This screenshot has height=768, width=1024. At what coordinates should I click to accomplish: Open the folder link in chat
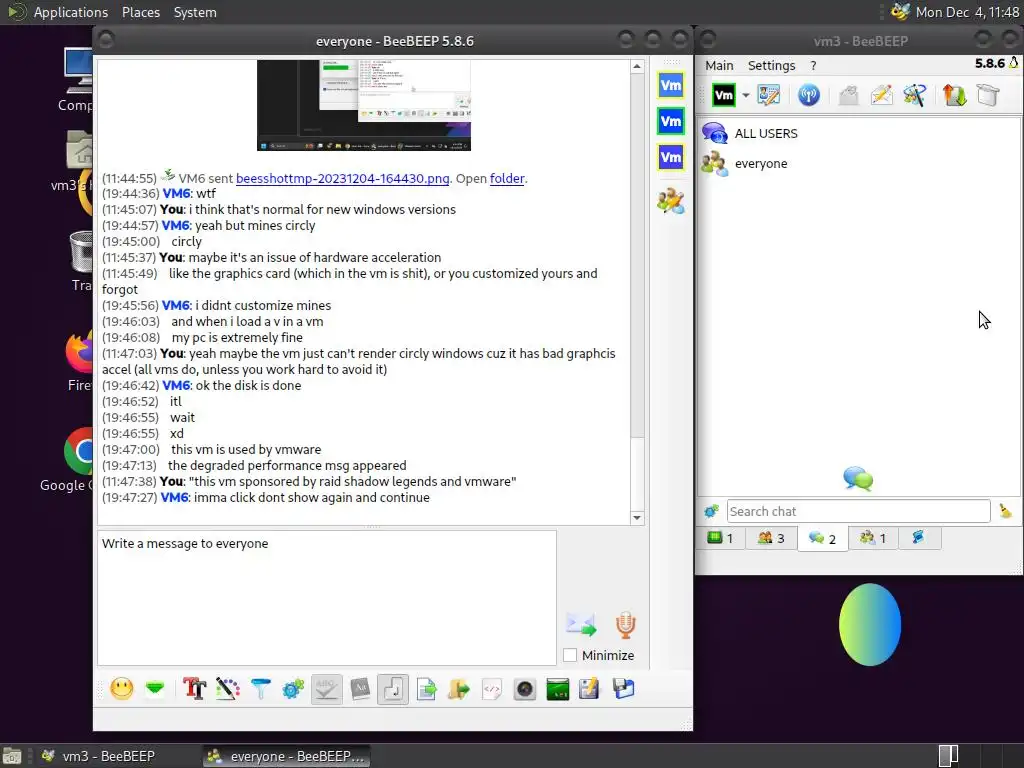click(507, 178)
